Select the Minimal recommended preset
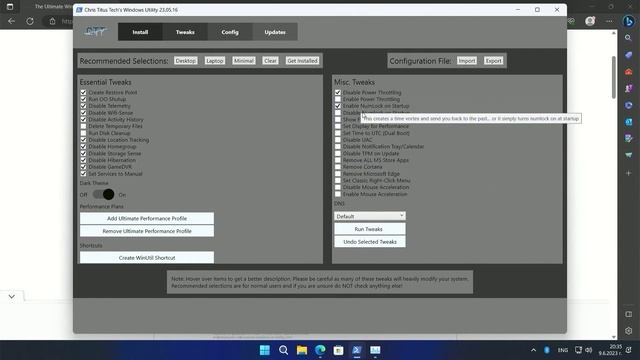Viewport: 640px width, 360px height. [x=244, y=60]
